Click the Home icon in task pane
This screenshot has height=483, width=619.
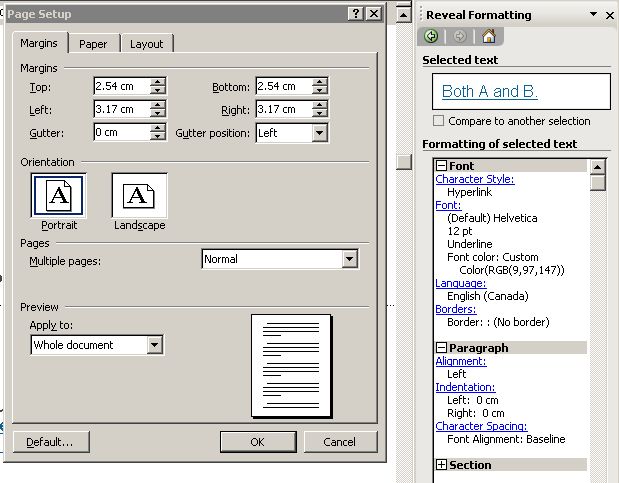489,36
